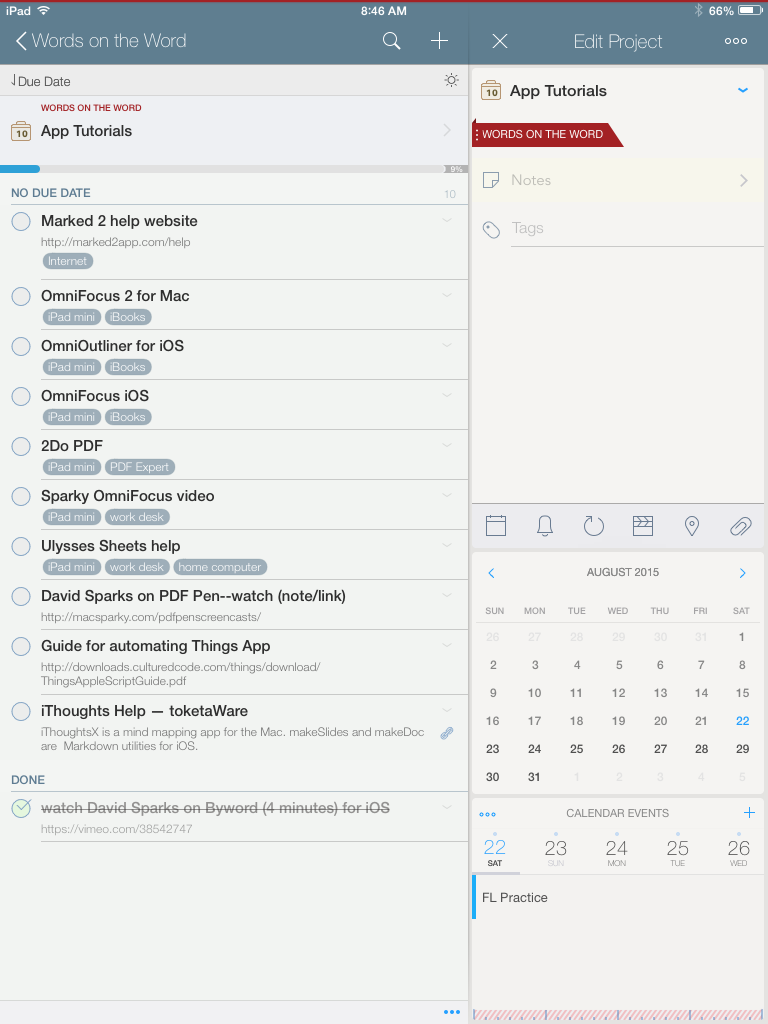Tap the location pin icon

[691, 526]
